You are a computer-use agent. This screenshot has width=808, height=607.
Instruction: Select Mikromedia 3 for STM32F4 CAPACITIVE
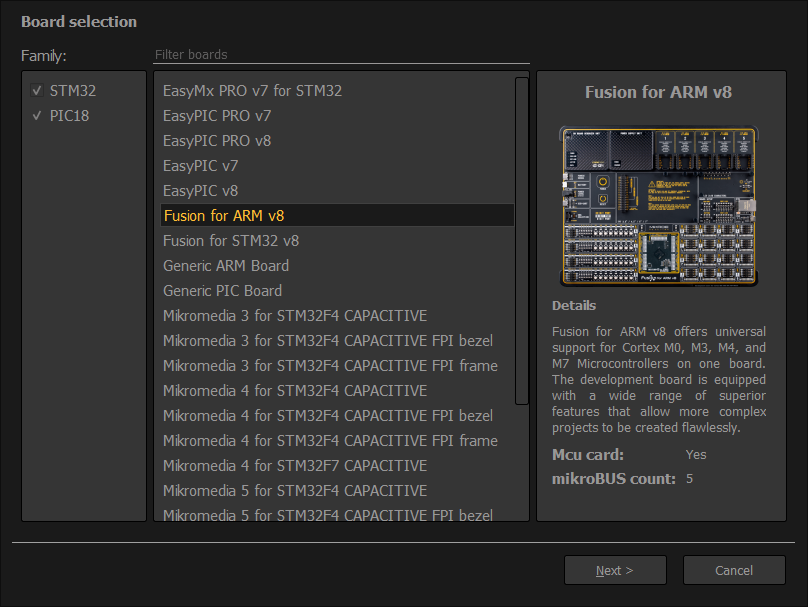338,316
